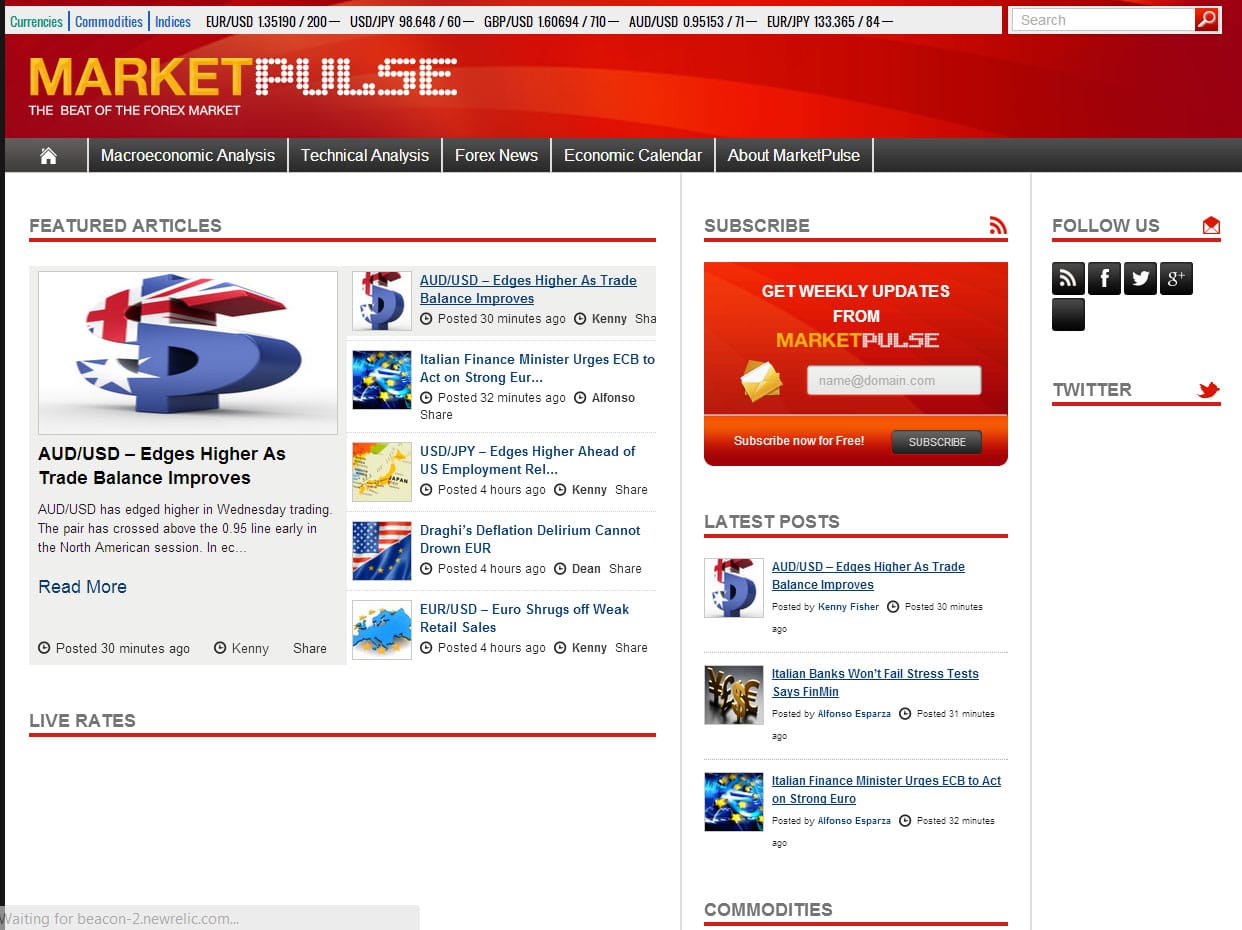This screenshot has height=930, width=1242.
Task: Click the Twitter bird icon beside Twitter heading
Action: point(1209,389)
